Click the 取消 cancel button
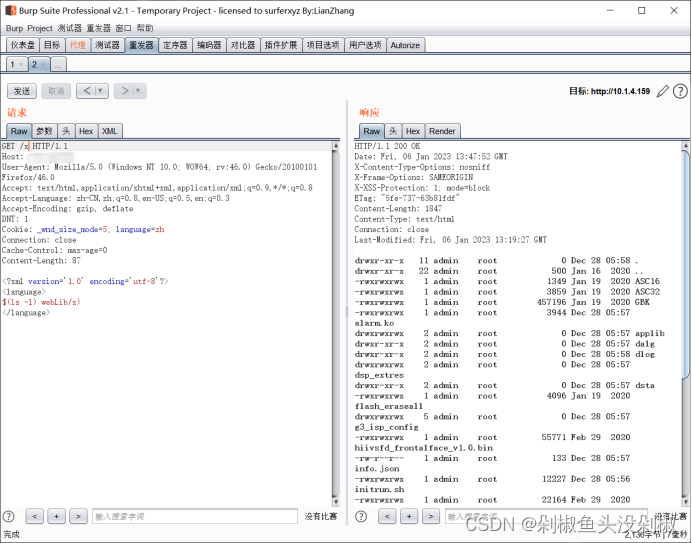 pyautogui.click(x=56, y=91)
